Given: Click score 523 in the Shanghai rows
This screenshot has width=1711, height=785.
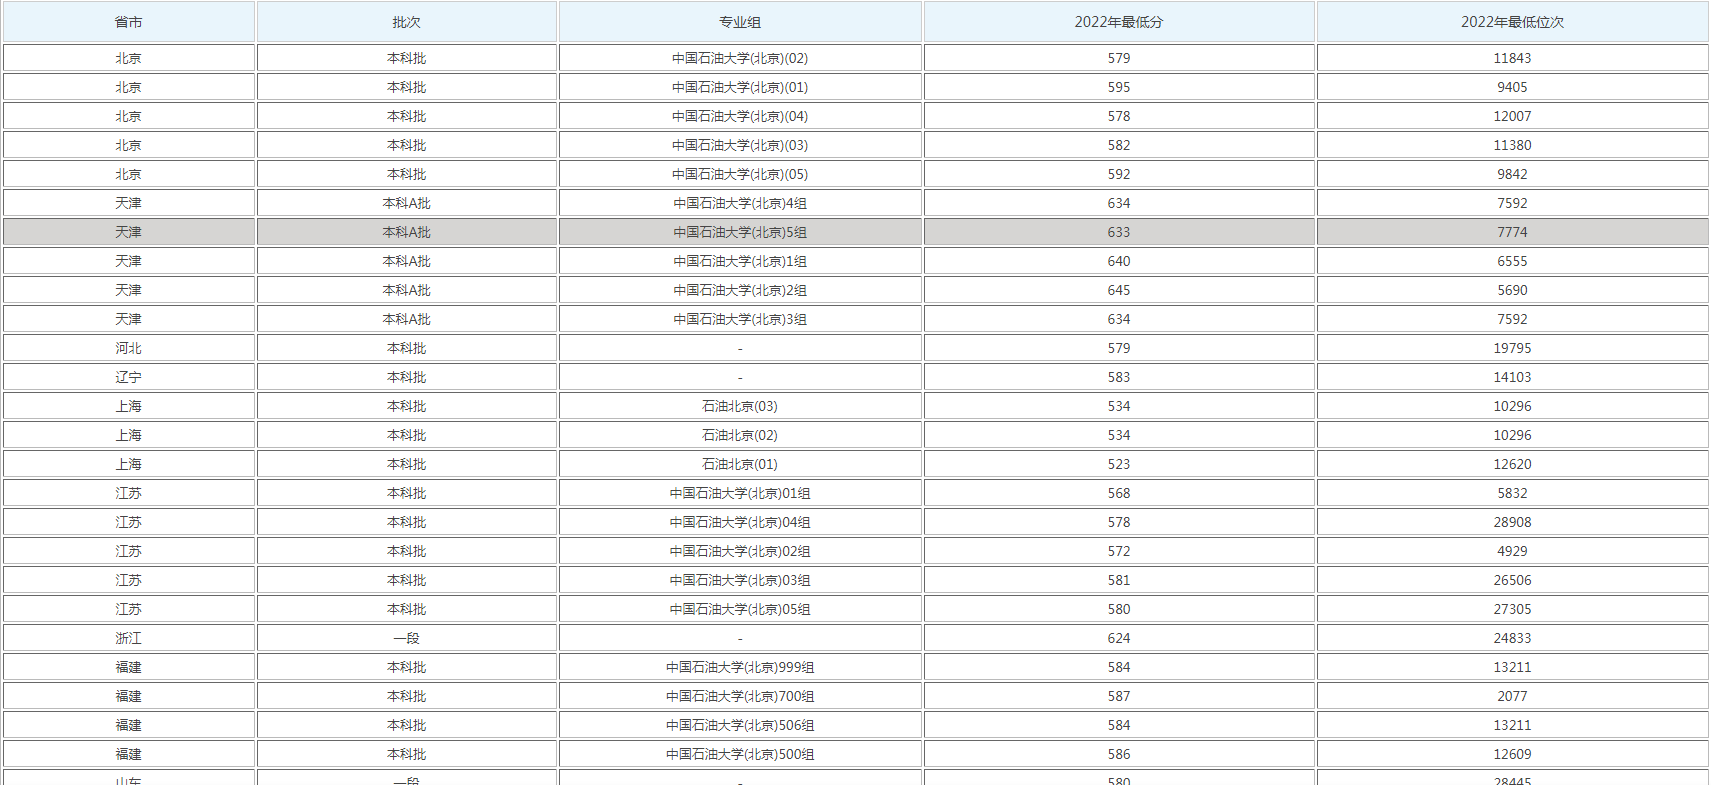Looking at the screenshot, I should pyautogui.click(x=1119, y=464).
